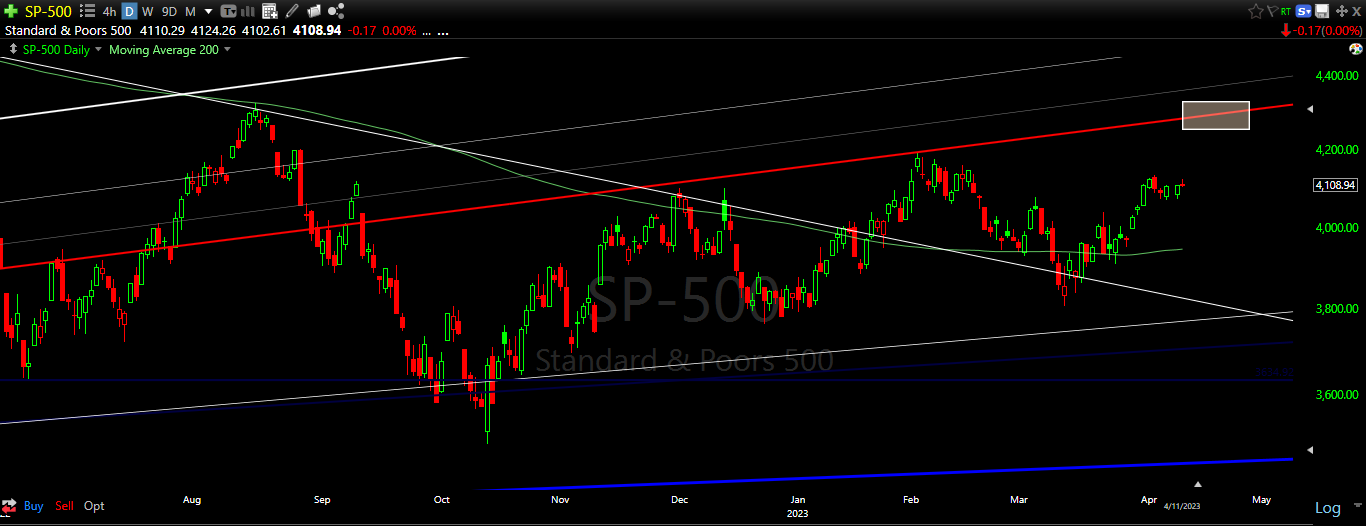Switch to the M monthly timeframe
The width and height of the screenshot is (1366, 526).
tap(190, 11)
